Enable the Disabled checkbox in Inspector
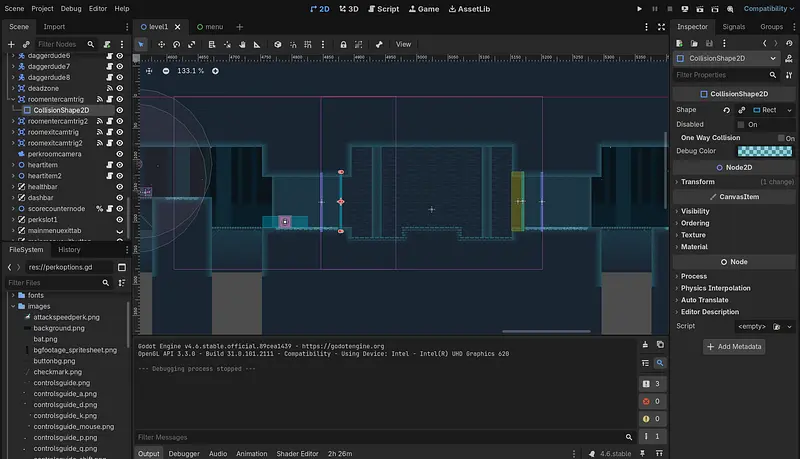Viewport: 800px width, 459px height. 741,124
